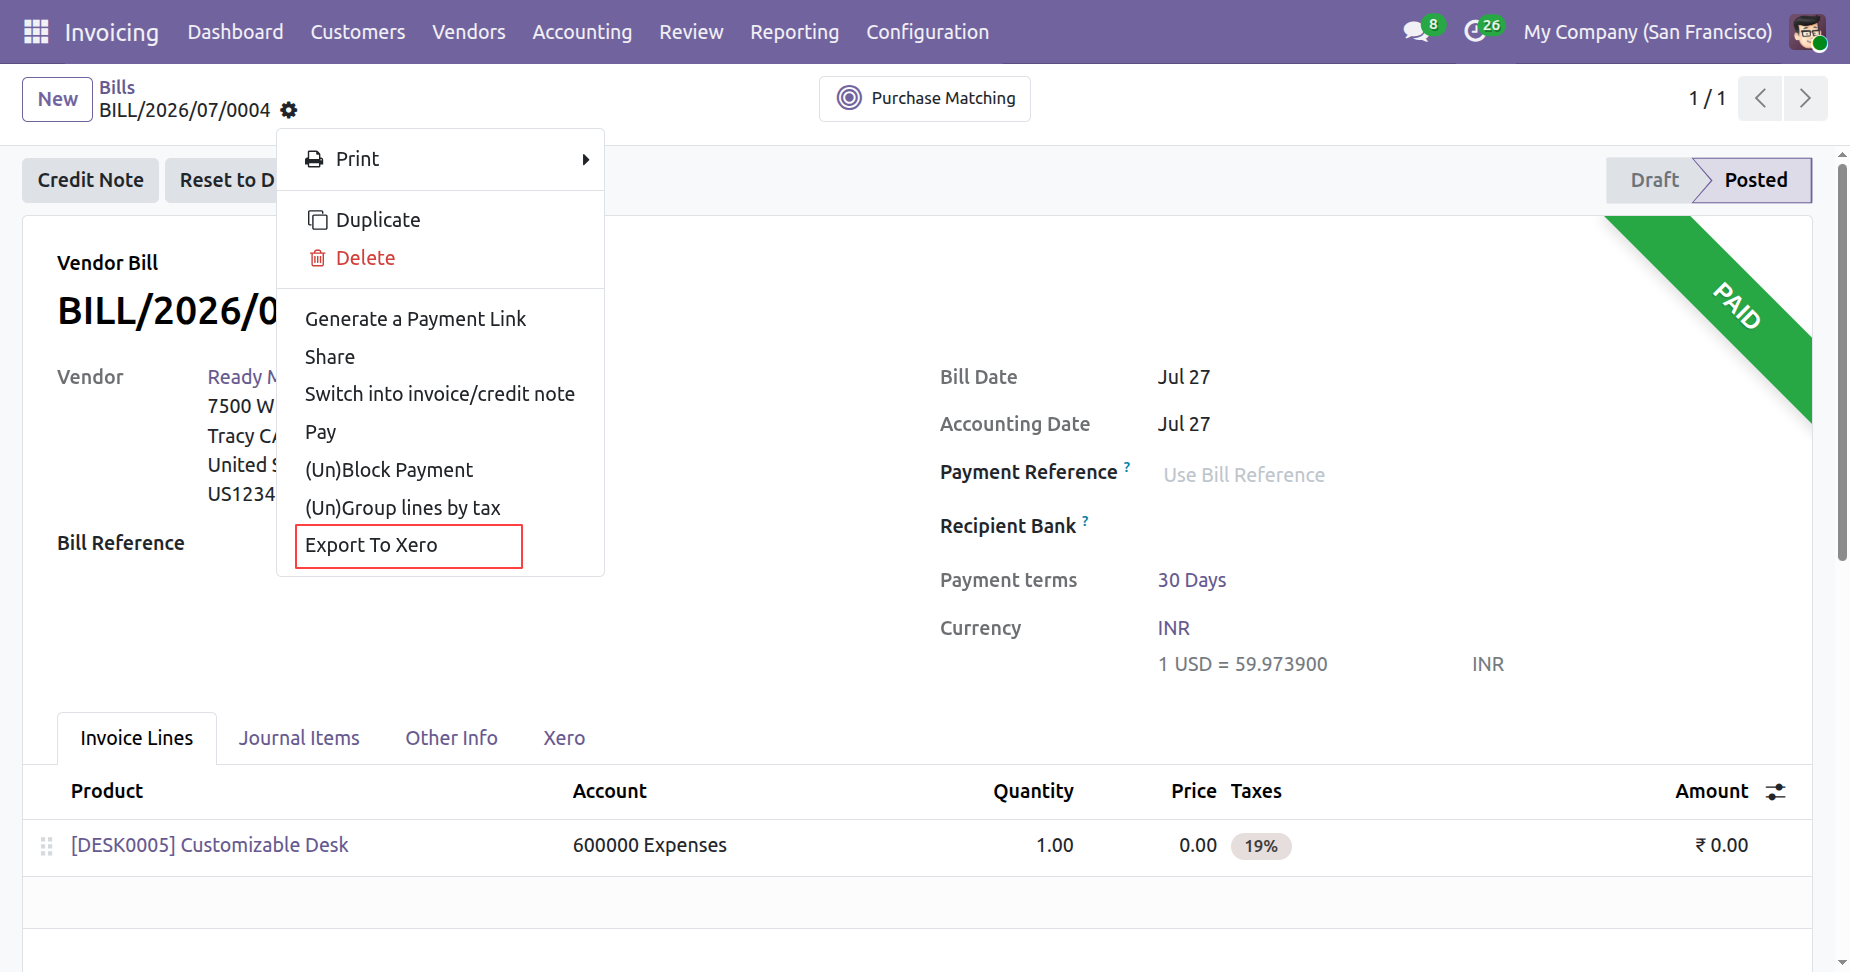Image resolution: width=1850 pixels, height=972 pixels.
Task: Click the Purchase Matching button
Action: pos(925,98)
